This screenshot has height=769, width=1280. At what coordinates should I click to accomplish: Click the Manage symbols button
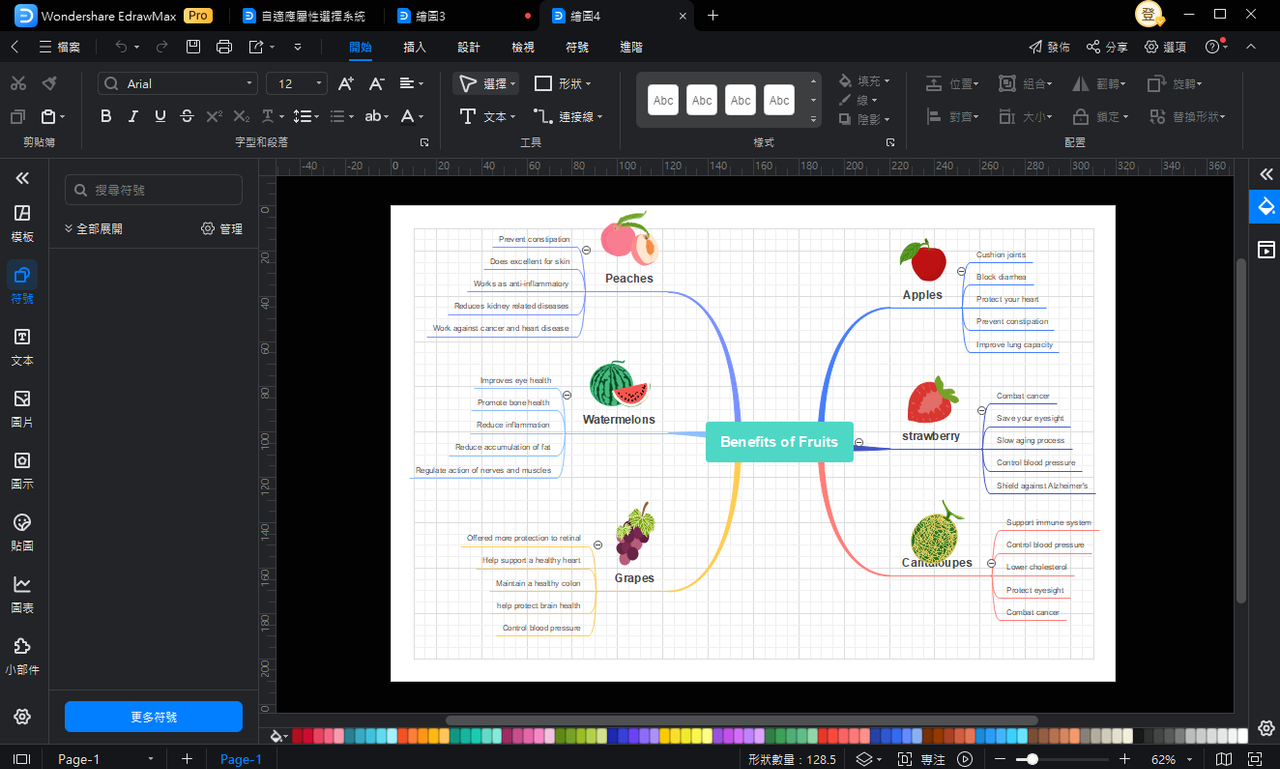(x=222, y=229)
